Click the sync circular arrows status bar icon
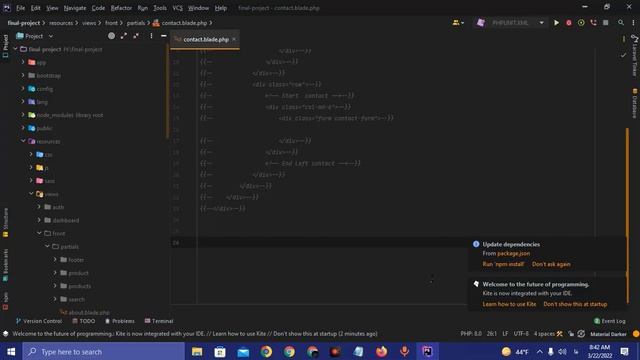The width and height of the screenshot is (640, 360). tap(581, 334)
